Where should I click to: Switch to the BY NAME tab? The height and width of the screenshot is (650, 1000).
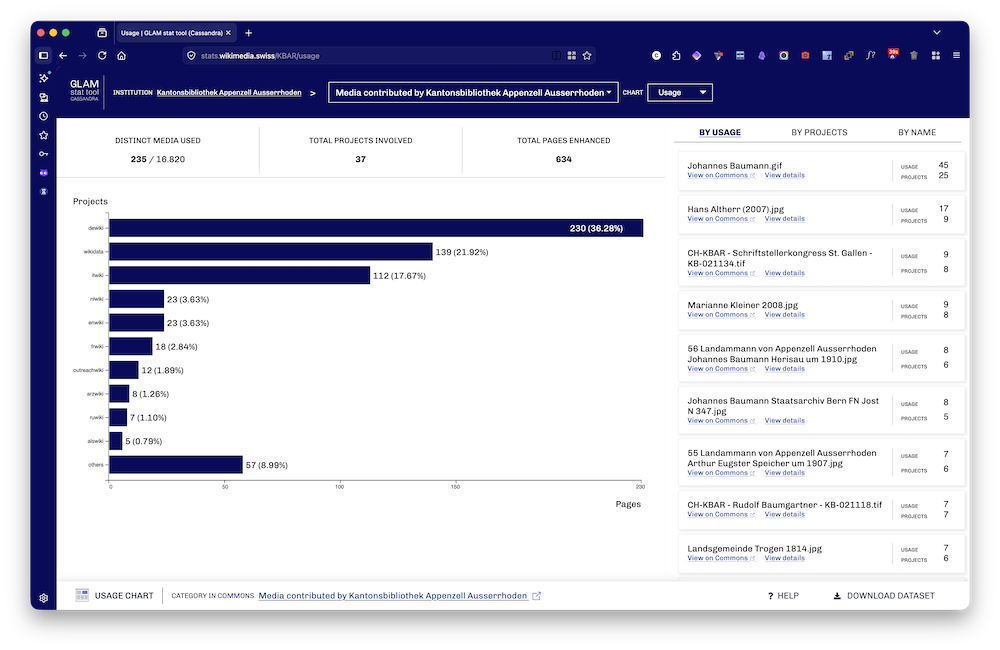pyautogui.click(x=916, y=132)
